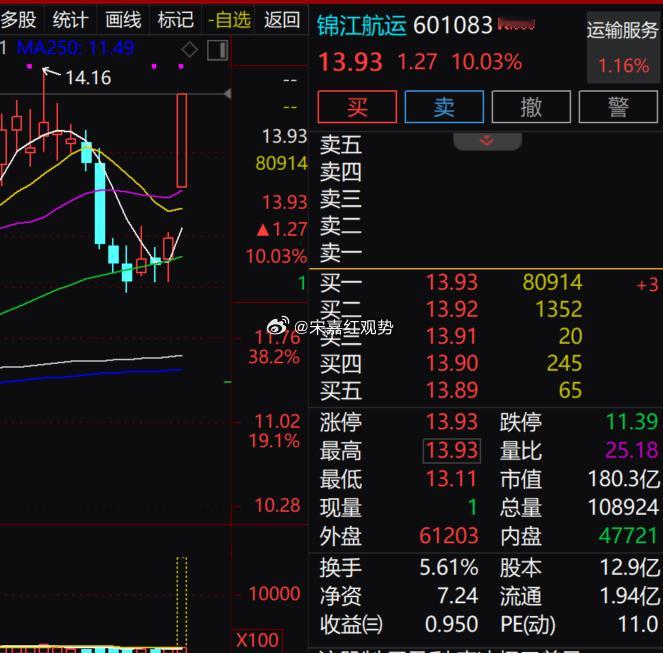This screenshot has height=653, width=663.
Task: Click 流通 value 1.94亿
Action: [630, 596]
